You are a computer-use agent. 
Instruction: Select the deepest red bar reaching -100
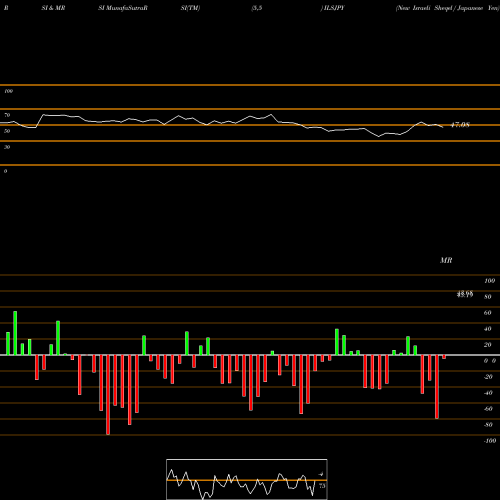[108, 395]
